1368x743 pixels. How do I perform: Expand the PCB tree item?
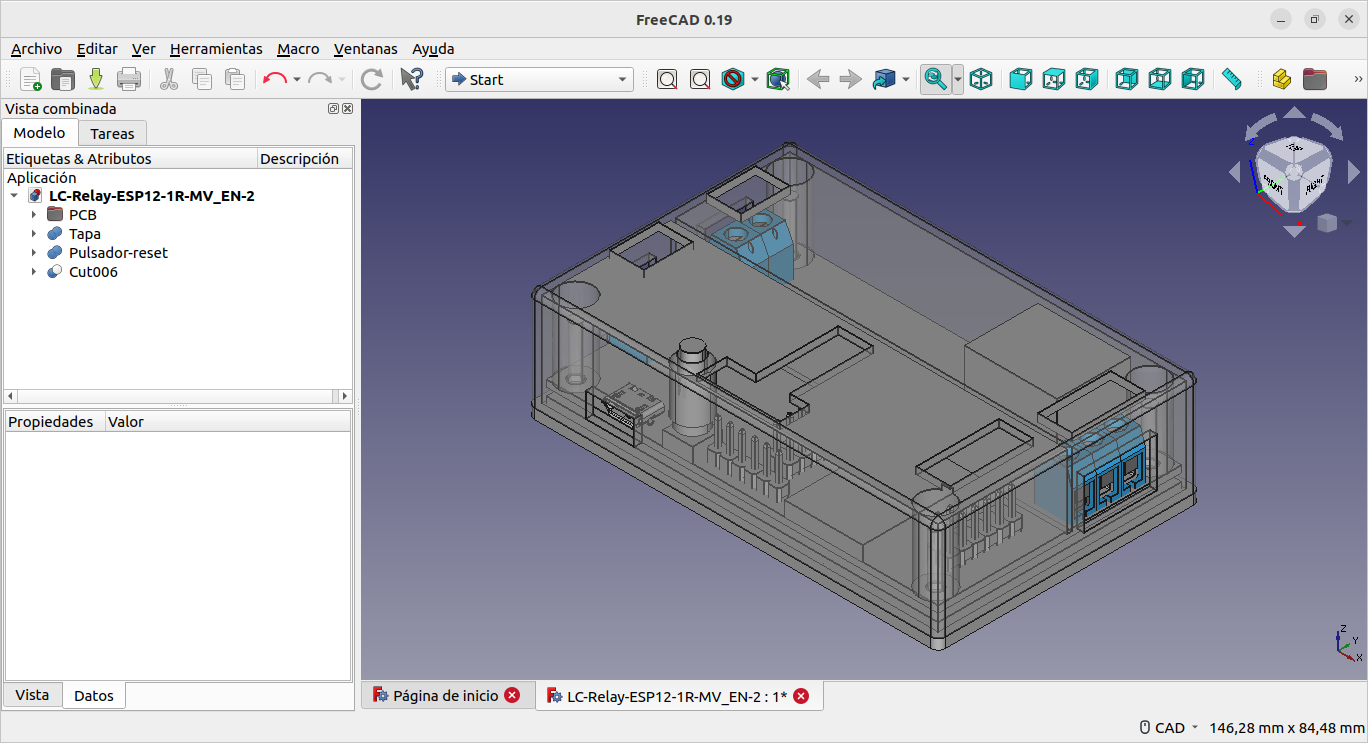(x=34, y=215)
